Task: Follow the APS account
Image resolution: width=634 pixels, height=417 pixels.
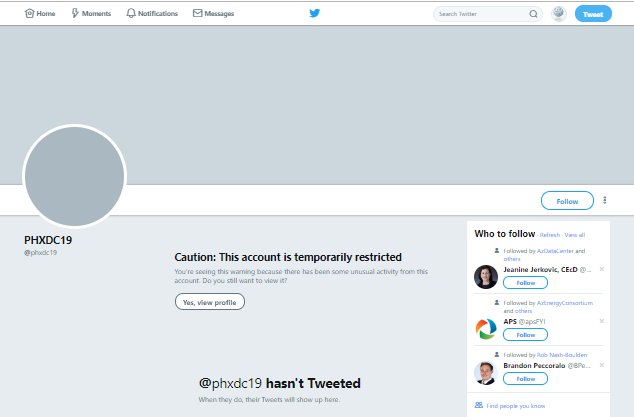Action: pyautogui.click(x=525, y=335)
